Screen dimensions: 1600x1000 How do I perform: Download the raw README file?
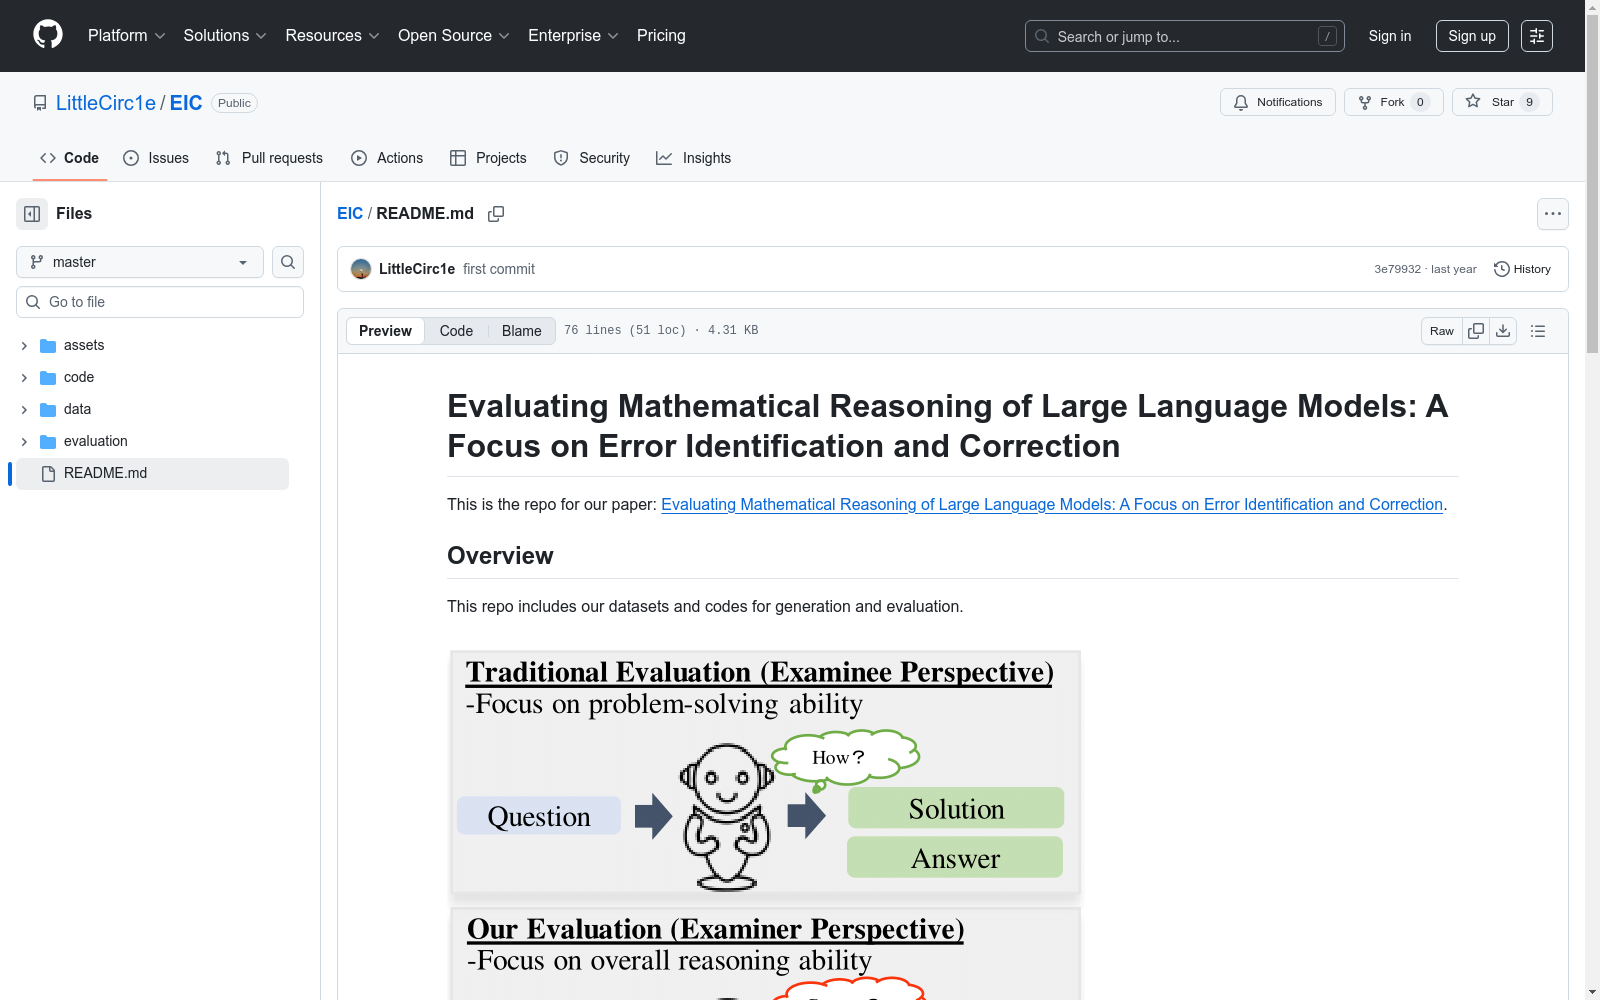(1503, 331)
